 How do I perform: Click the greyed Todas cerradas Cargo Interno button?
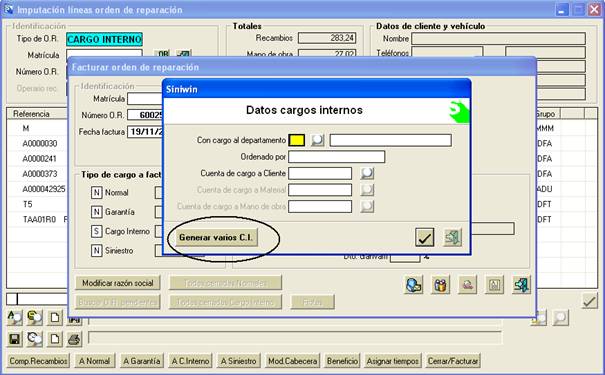[225, 302]
